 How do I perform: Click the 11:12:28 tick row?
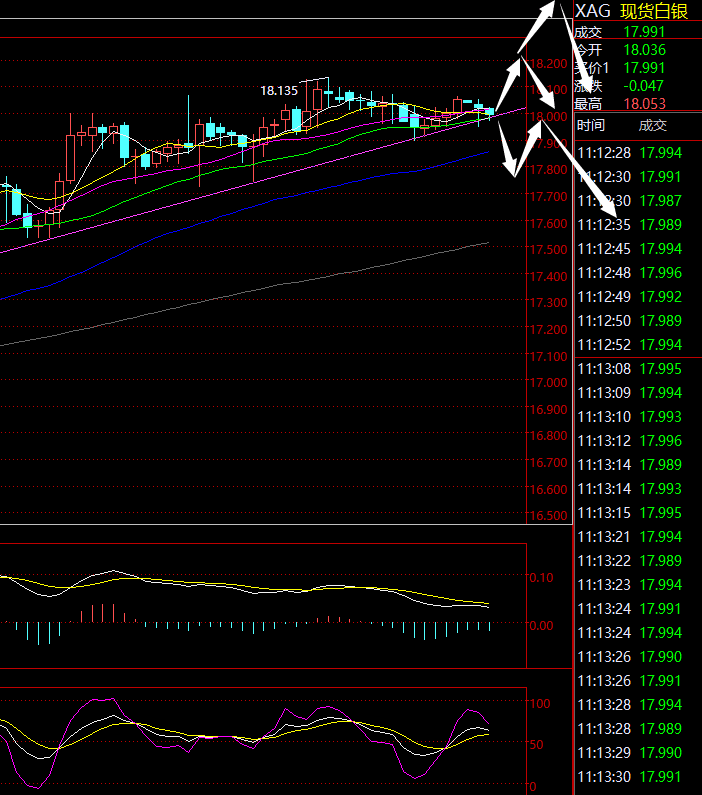(630, 153)
